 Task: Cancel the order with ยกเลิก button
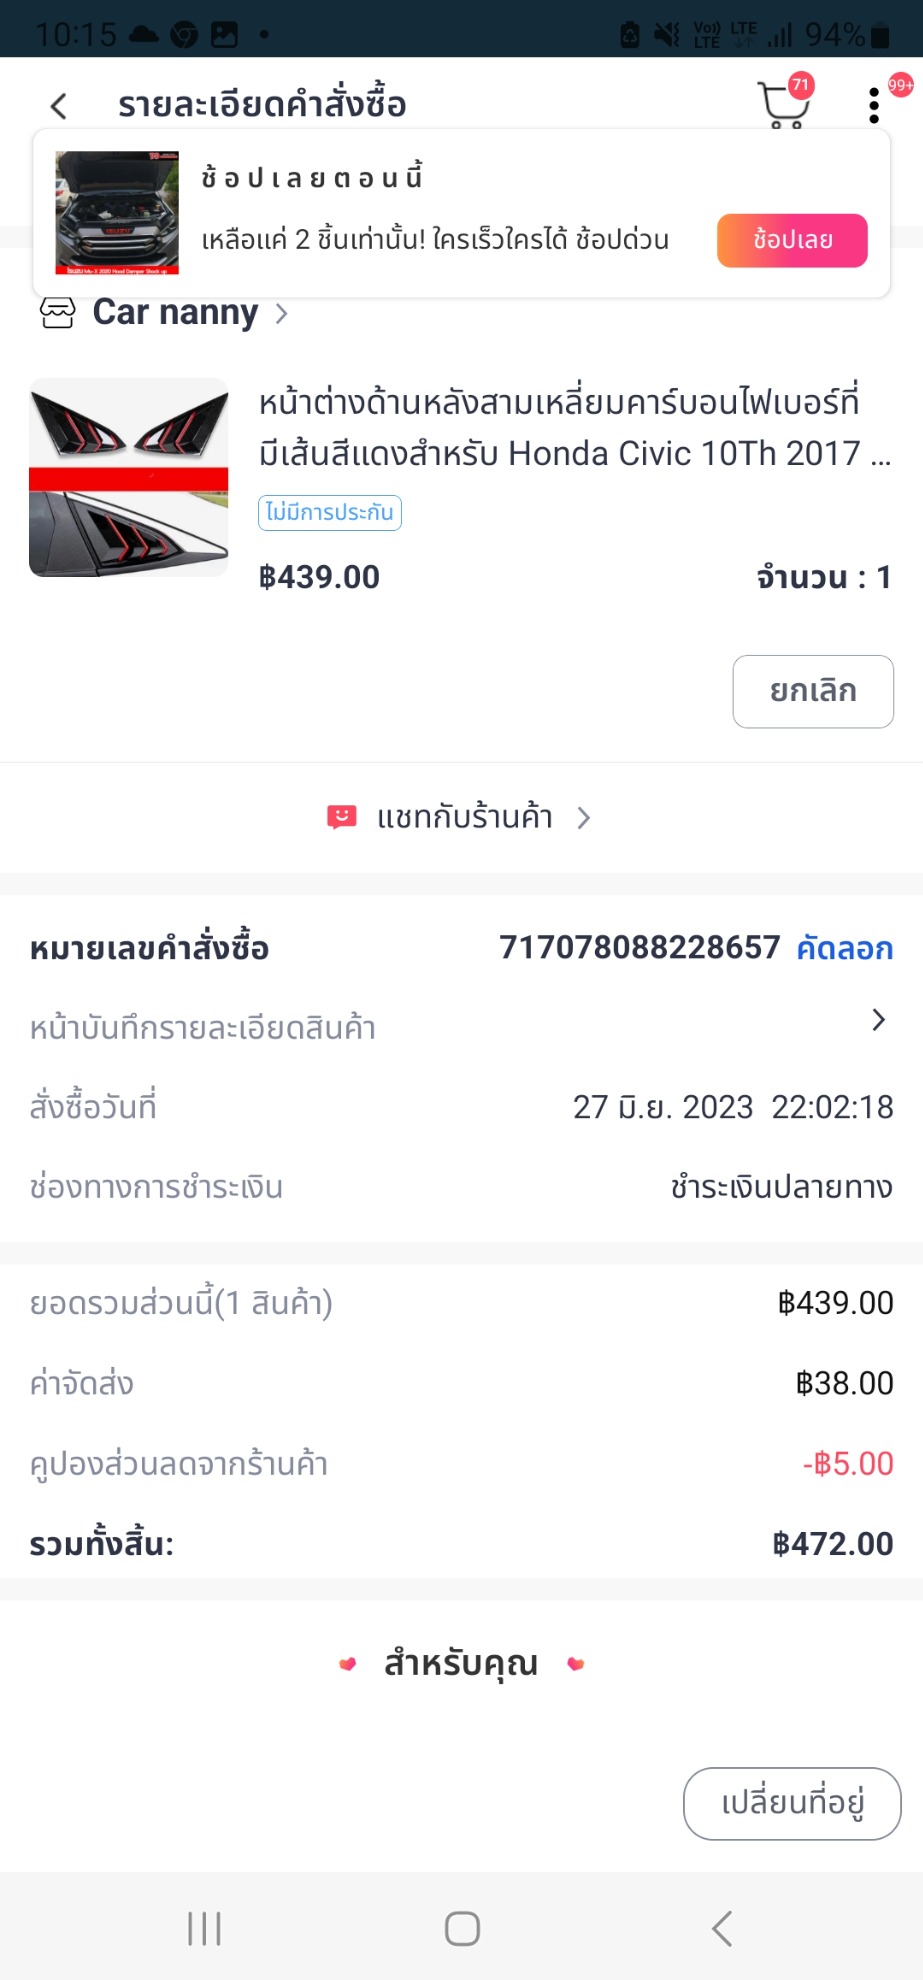[x=812, y=691]
